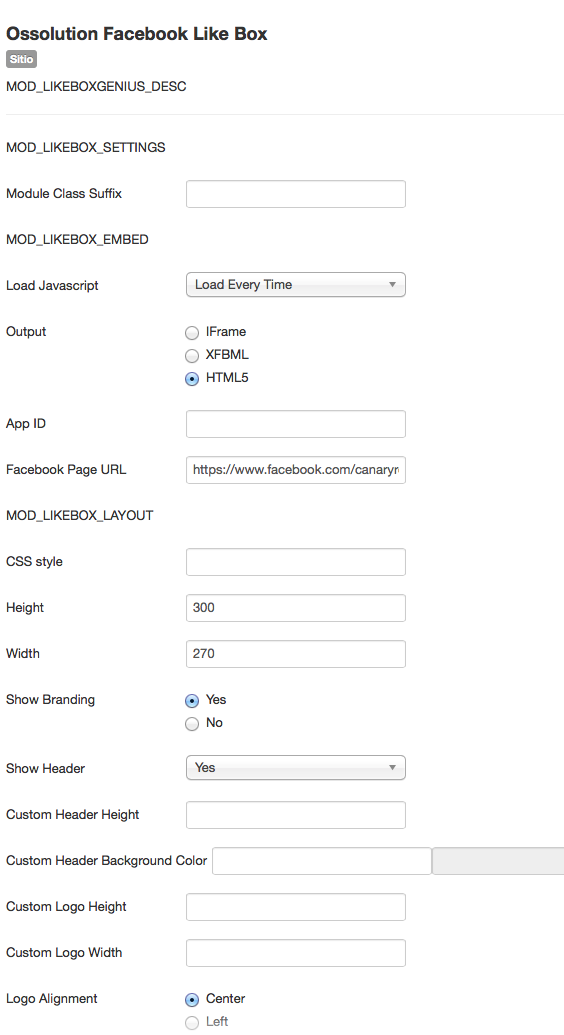Click the Custom Logo Width field
Viewport: 564px width, 1035px height.
296,953
